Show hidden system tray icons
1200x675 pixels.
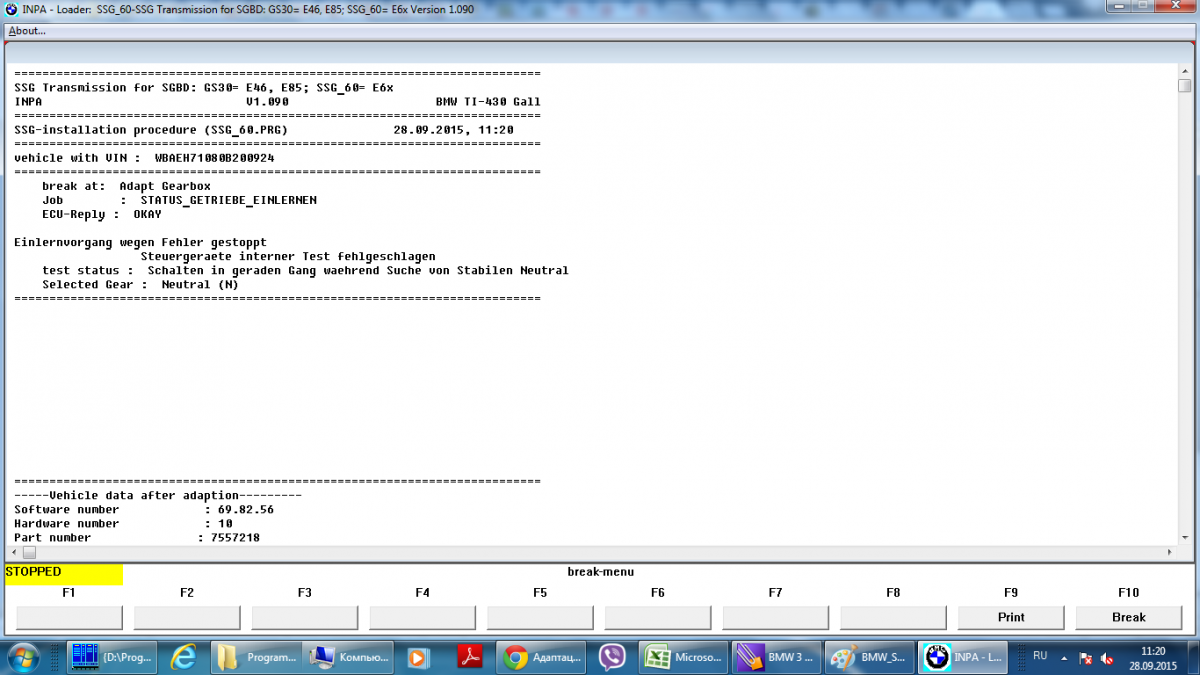pos(1063,657)
